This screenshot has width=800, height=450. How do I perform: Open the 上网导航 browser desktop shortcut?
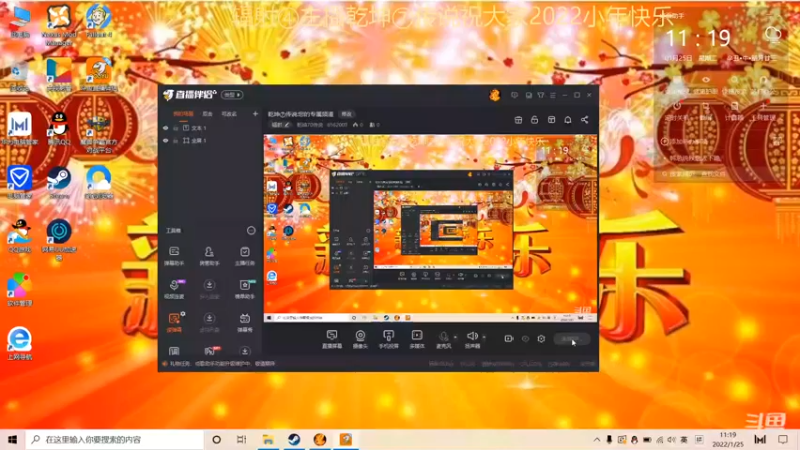[19, 343]
